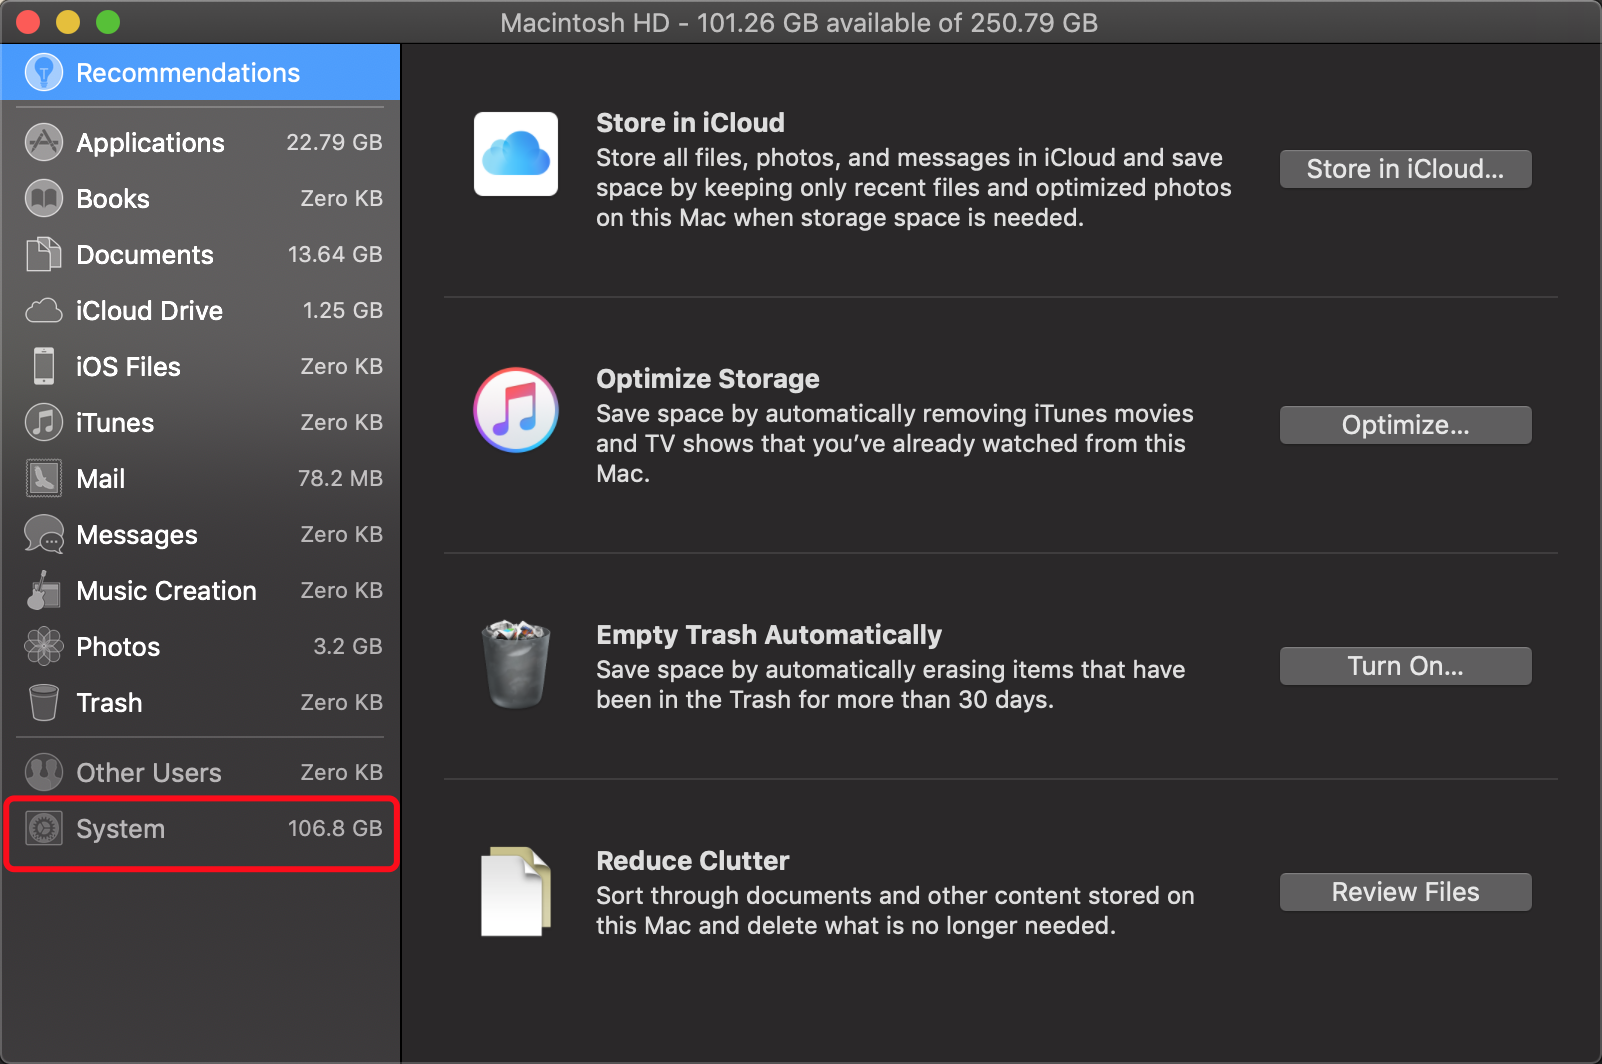Click the 3.2 GB Photos size
This screenshot has width=1602, height=1064.
point(348,646)
